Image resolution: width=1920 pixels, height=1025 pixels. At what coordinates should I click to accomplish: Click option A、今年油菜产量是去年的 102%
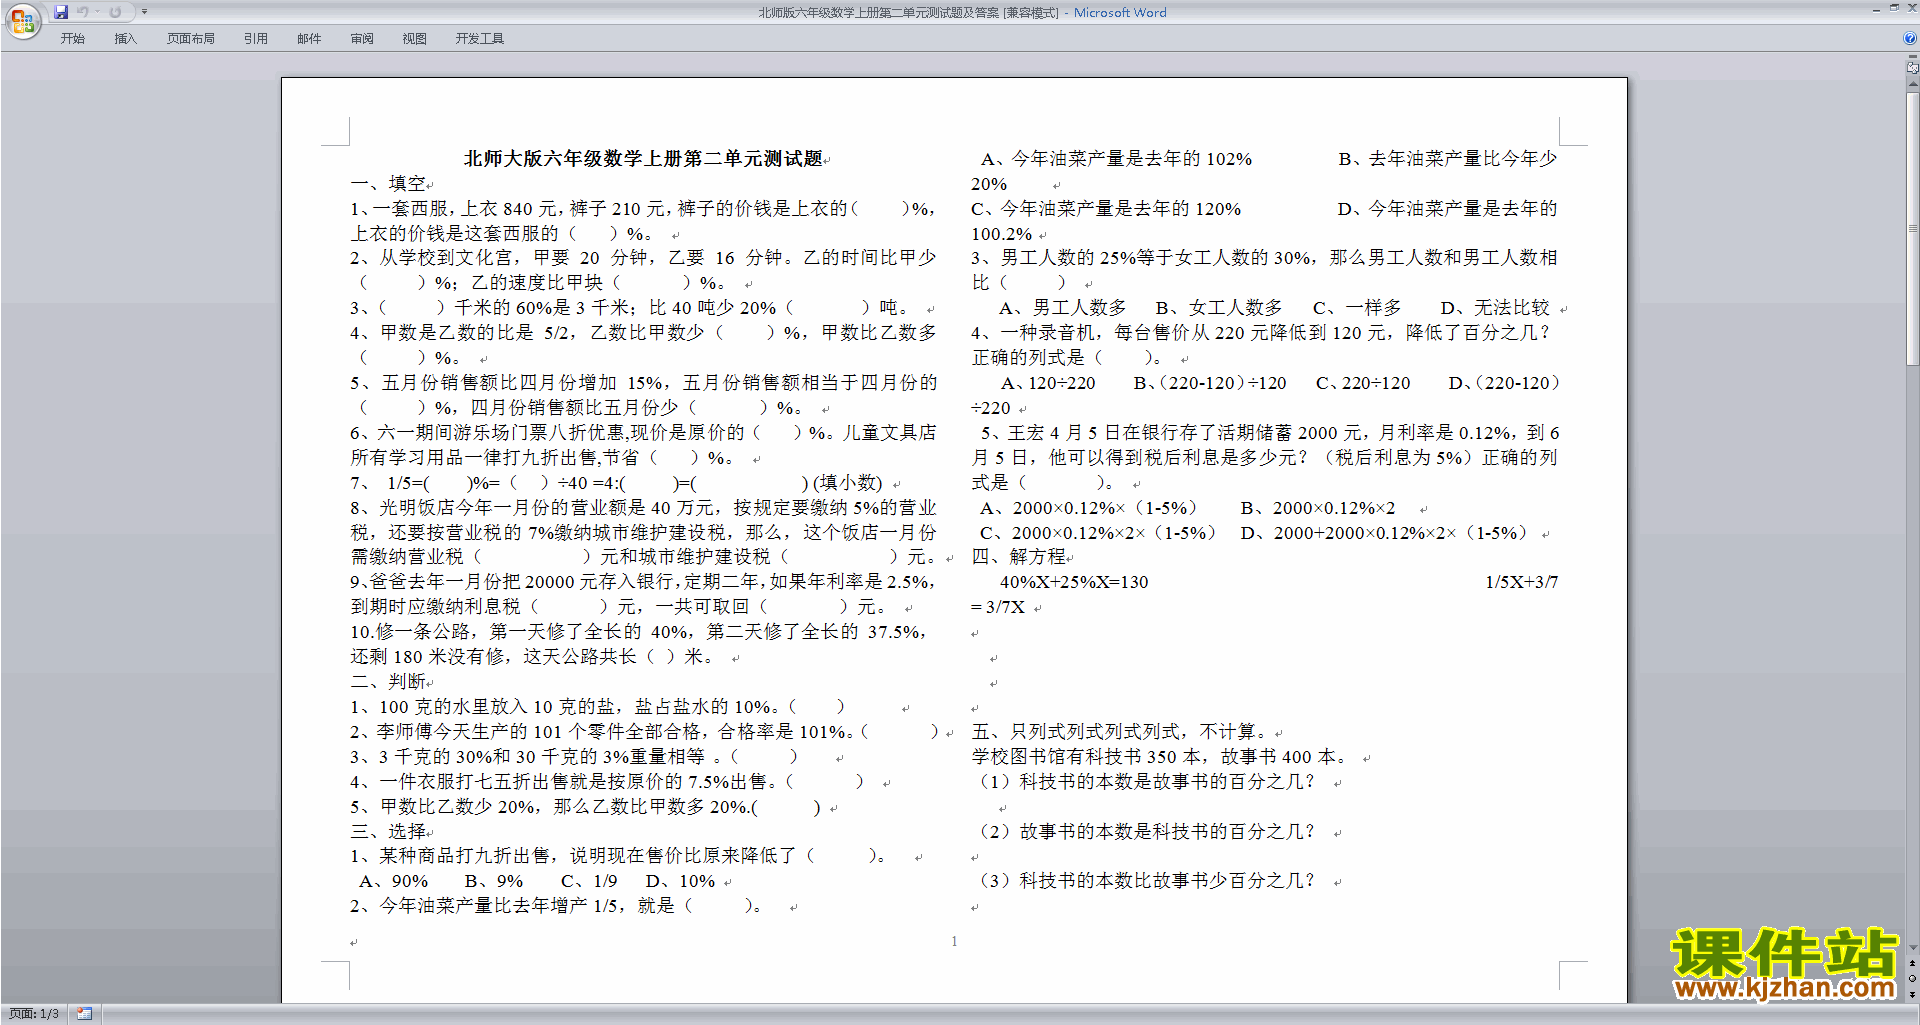click(x=1116, y=159)
